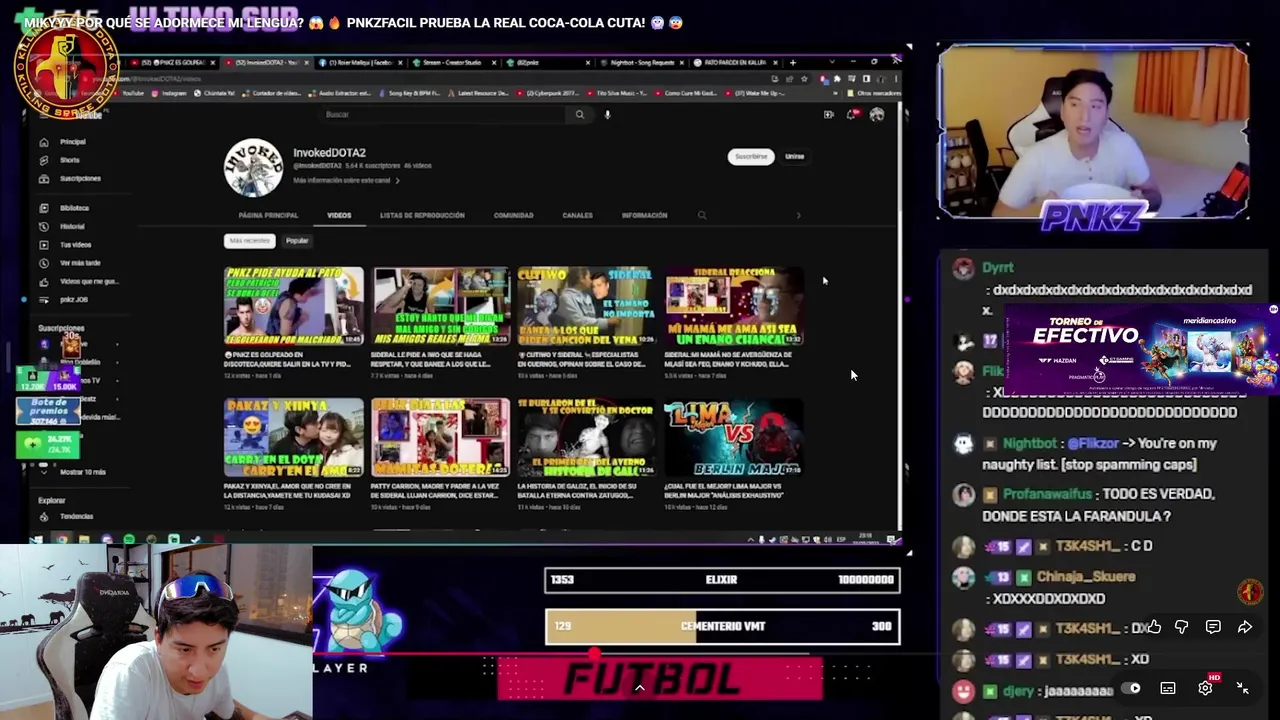The image size is (1280, 720).
Task: Open ESTOY HARTO Sideral video thumbnail
Action: click(441, 306)
